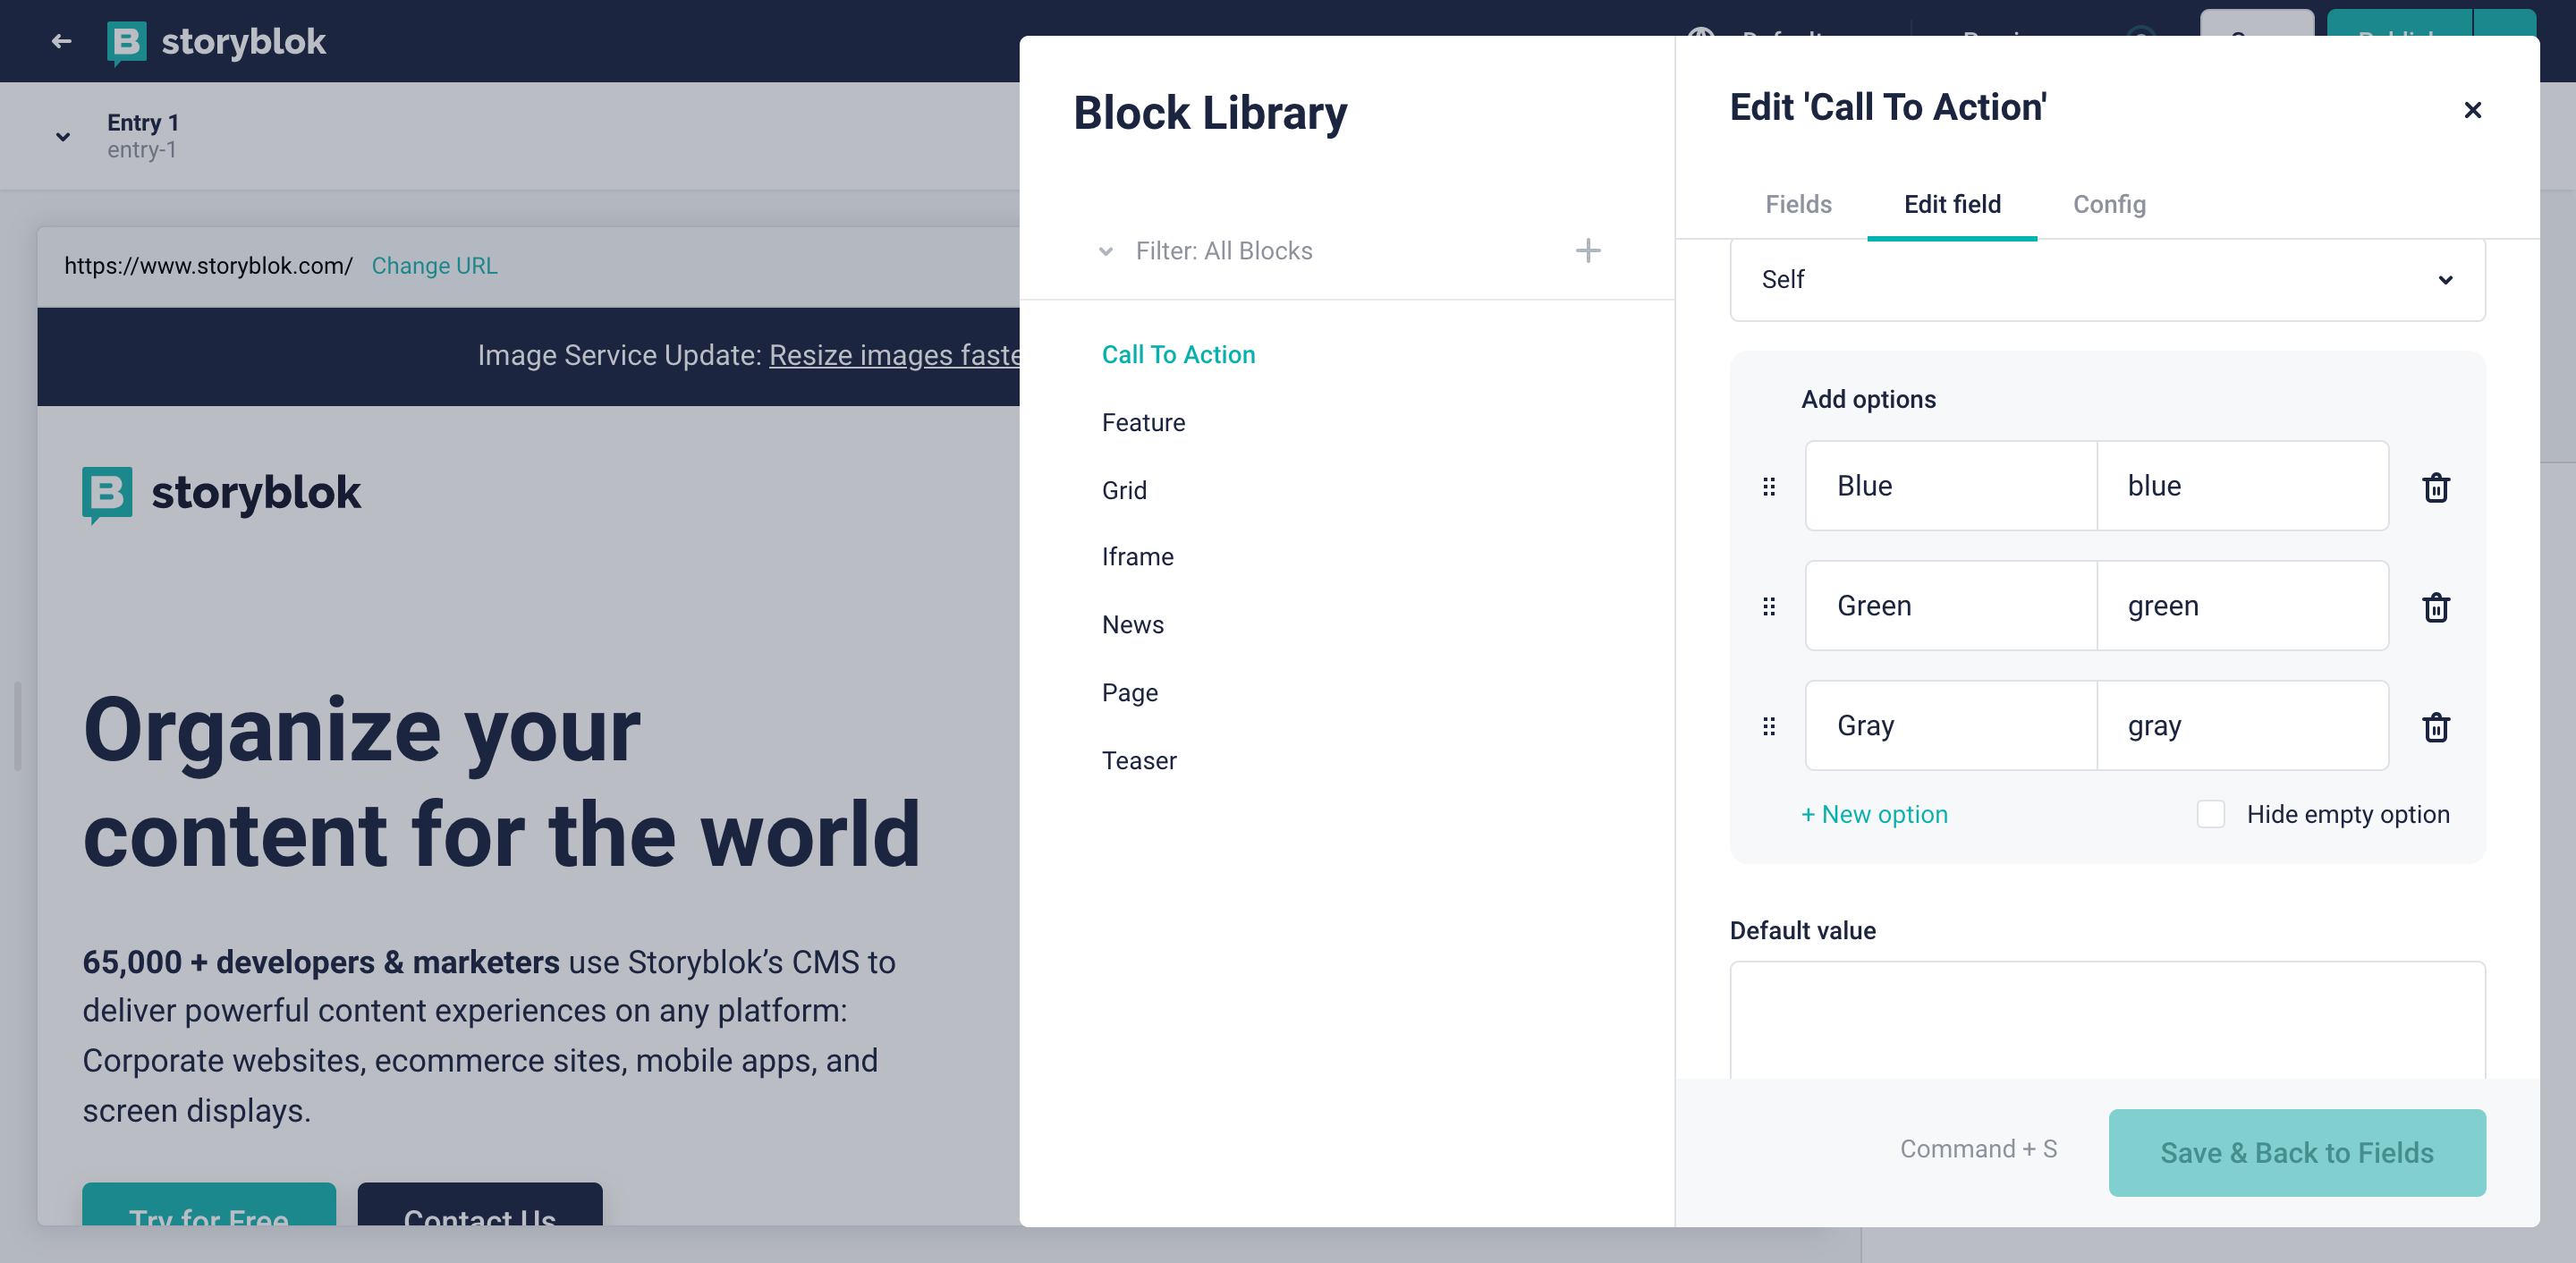Image resolution: width=2576 pixels, height=1263 pixels.
Task: Expand the Entry 1 chevron
Action: coord(63,136)
